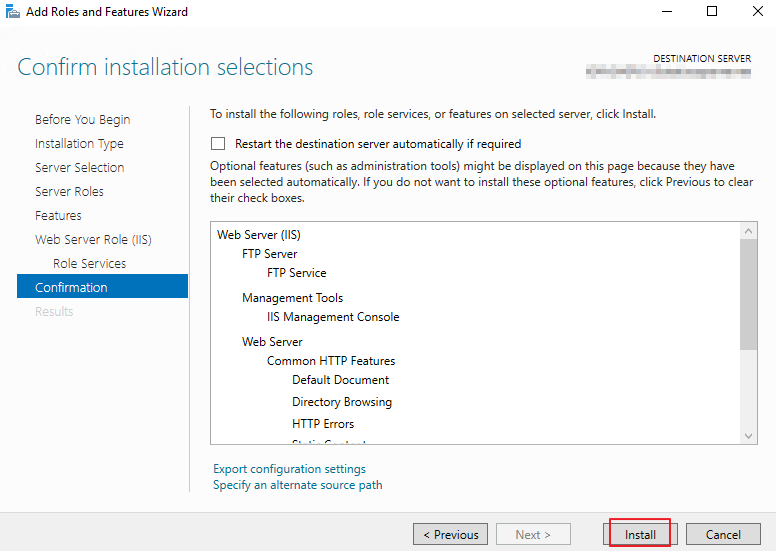Select the Common HTTP Features entry
This screenshot has width=776, height=551.
[x=331, y=361]
